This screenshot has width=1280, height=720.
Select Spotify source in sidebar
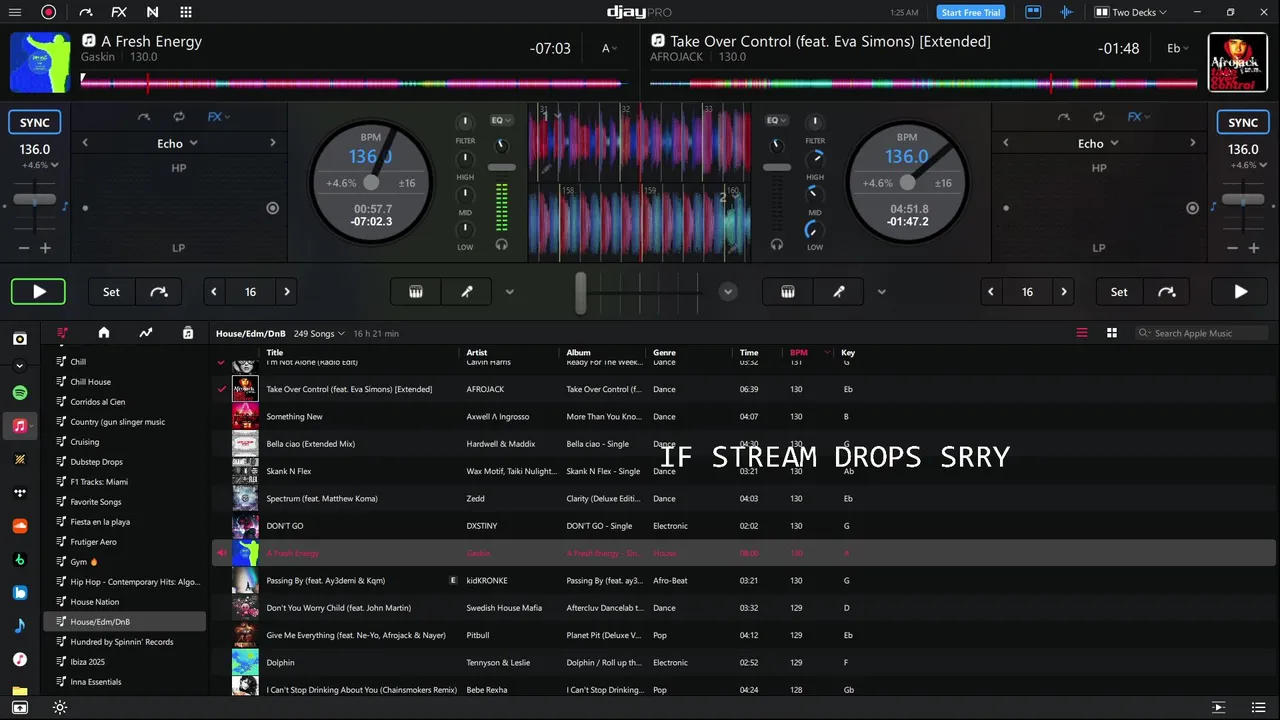coord(20,393)
